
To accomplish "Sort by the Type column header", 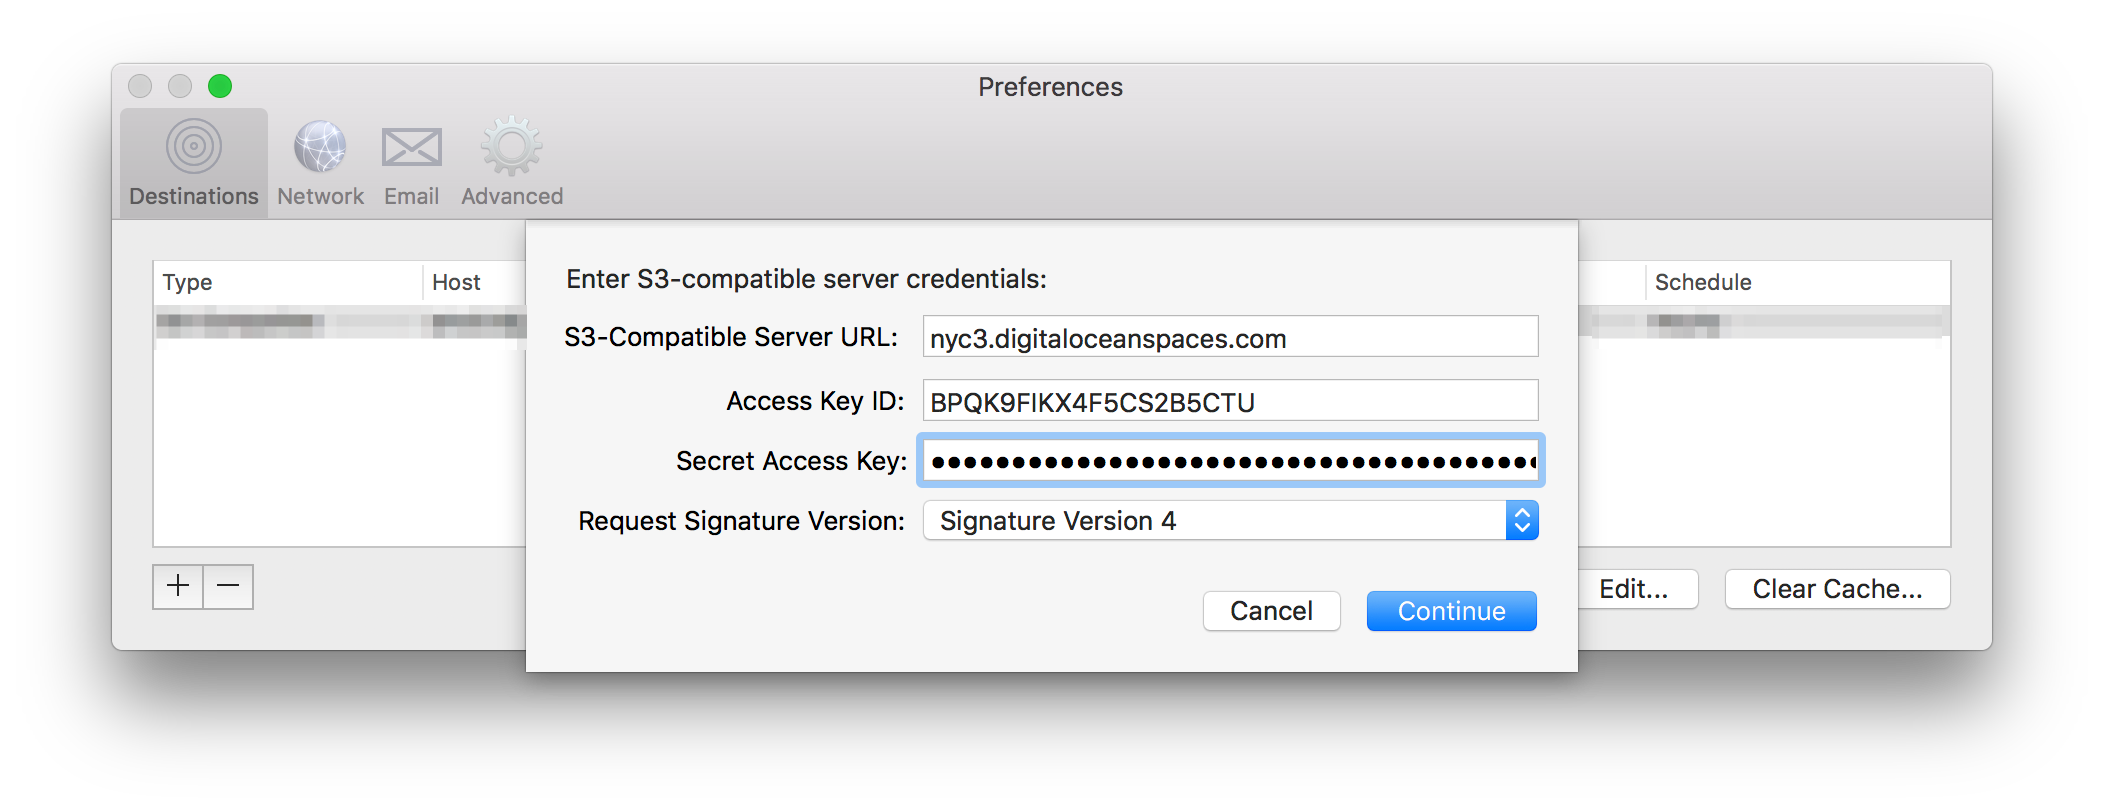I will (x=288, y=282).
